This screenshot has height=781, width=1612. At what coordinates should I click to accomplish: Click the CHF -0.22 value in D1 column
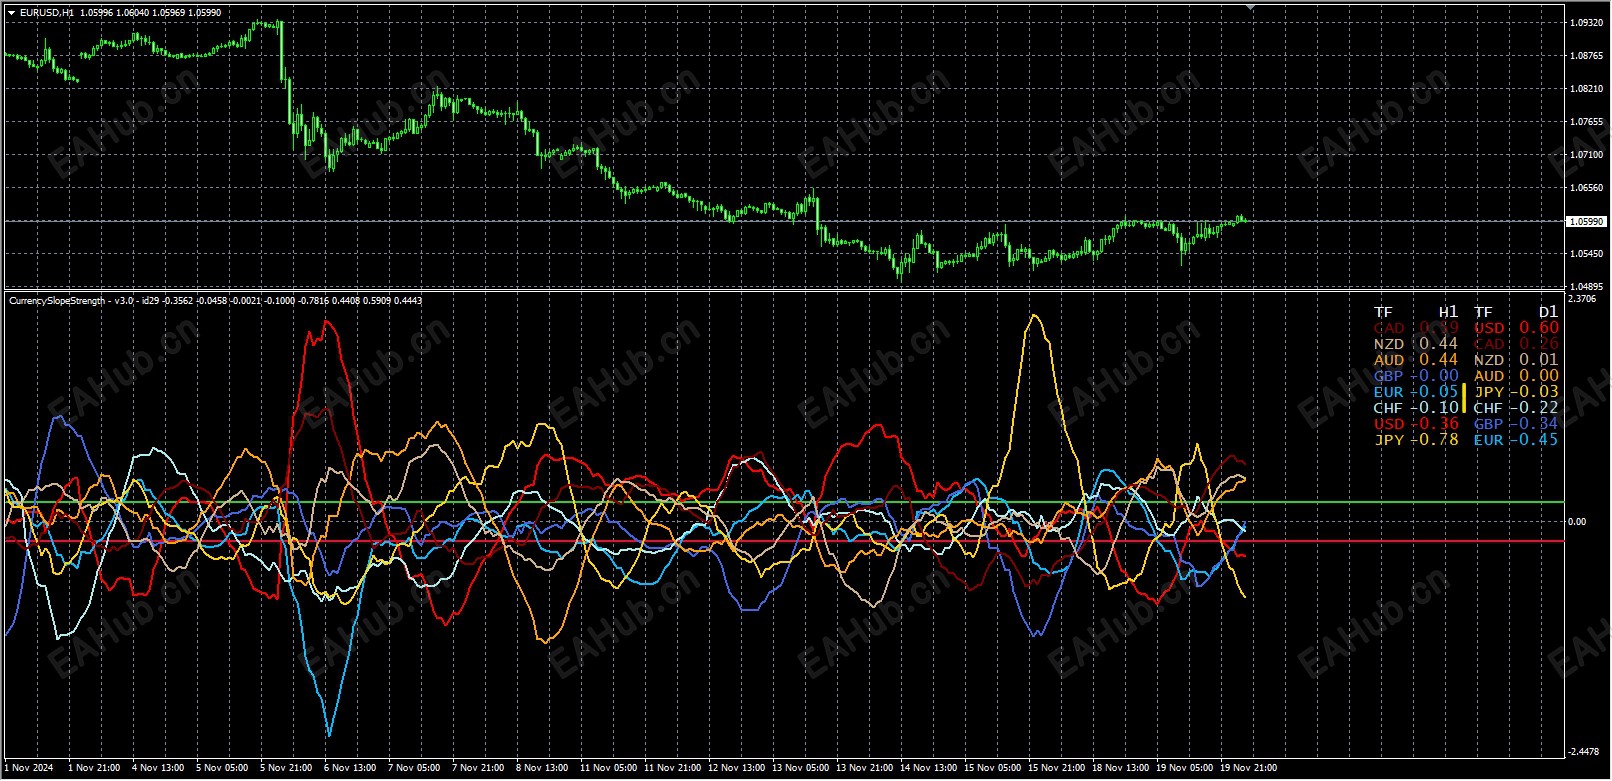pyautogui.click(x=1516, y=408)
